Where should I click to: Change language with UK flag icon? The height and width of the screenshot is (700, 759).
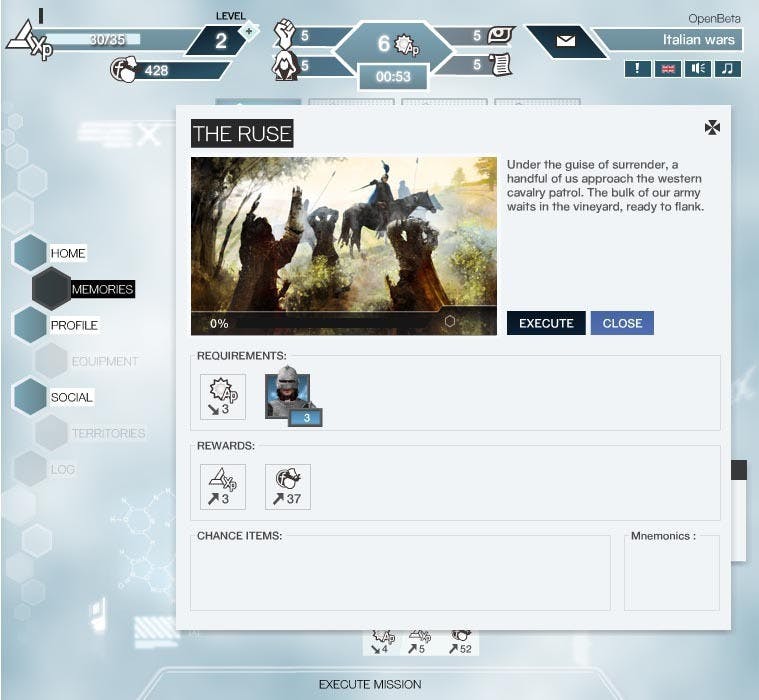pos(668,69)
